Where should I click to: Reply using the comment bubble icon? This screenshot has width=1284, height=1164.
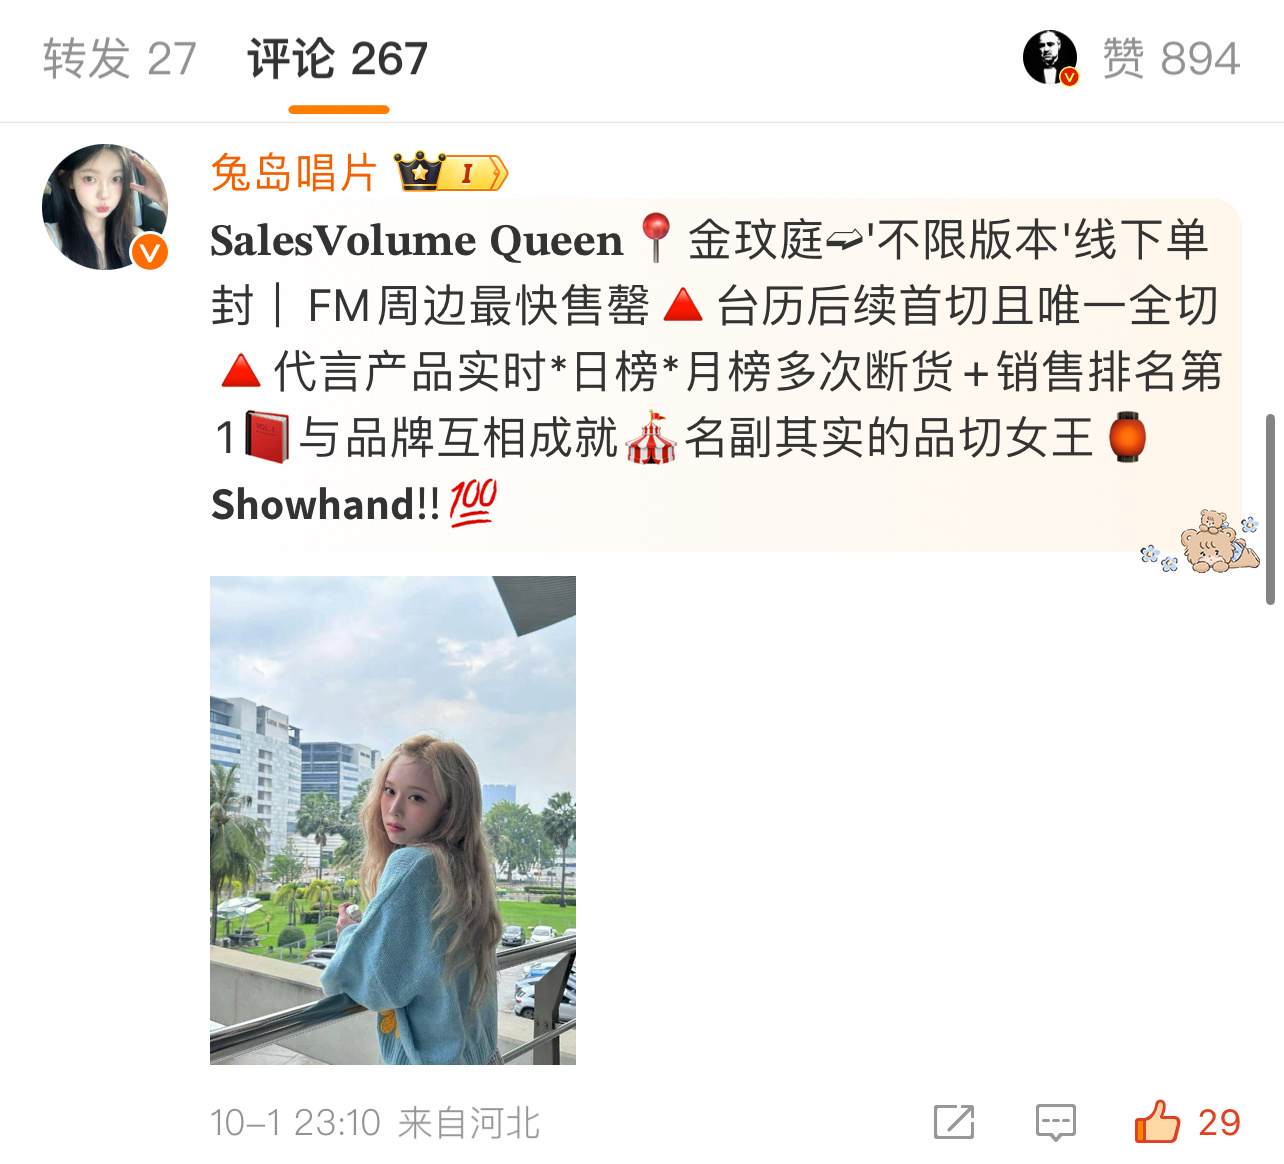click(x=1055, y=1122)
